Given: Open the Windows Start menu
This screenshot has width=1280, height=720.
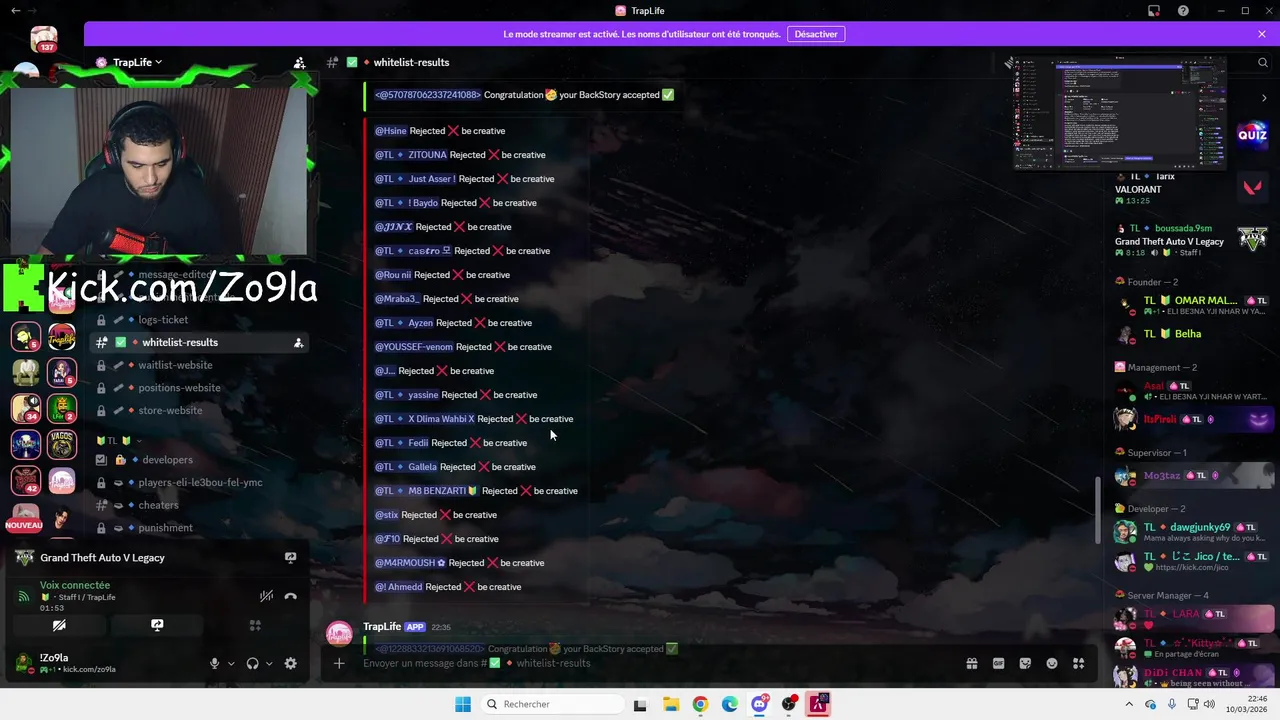Looking at the screenshot, I should click(463, 704).
